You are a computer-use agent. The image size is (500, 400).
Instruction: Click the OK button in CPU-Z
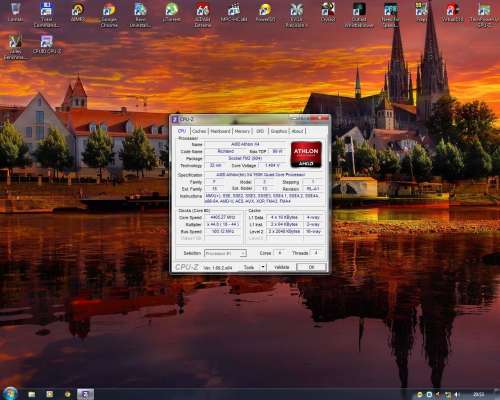tap(311, 267)
